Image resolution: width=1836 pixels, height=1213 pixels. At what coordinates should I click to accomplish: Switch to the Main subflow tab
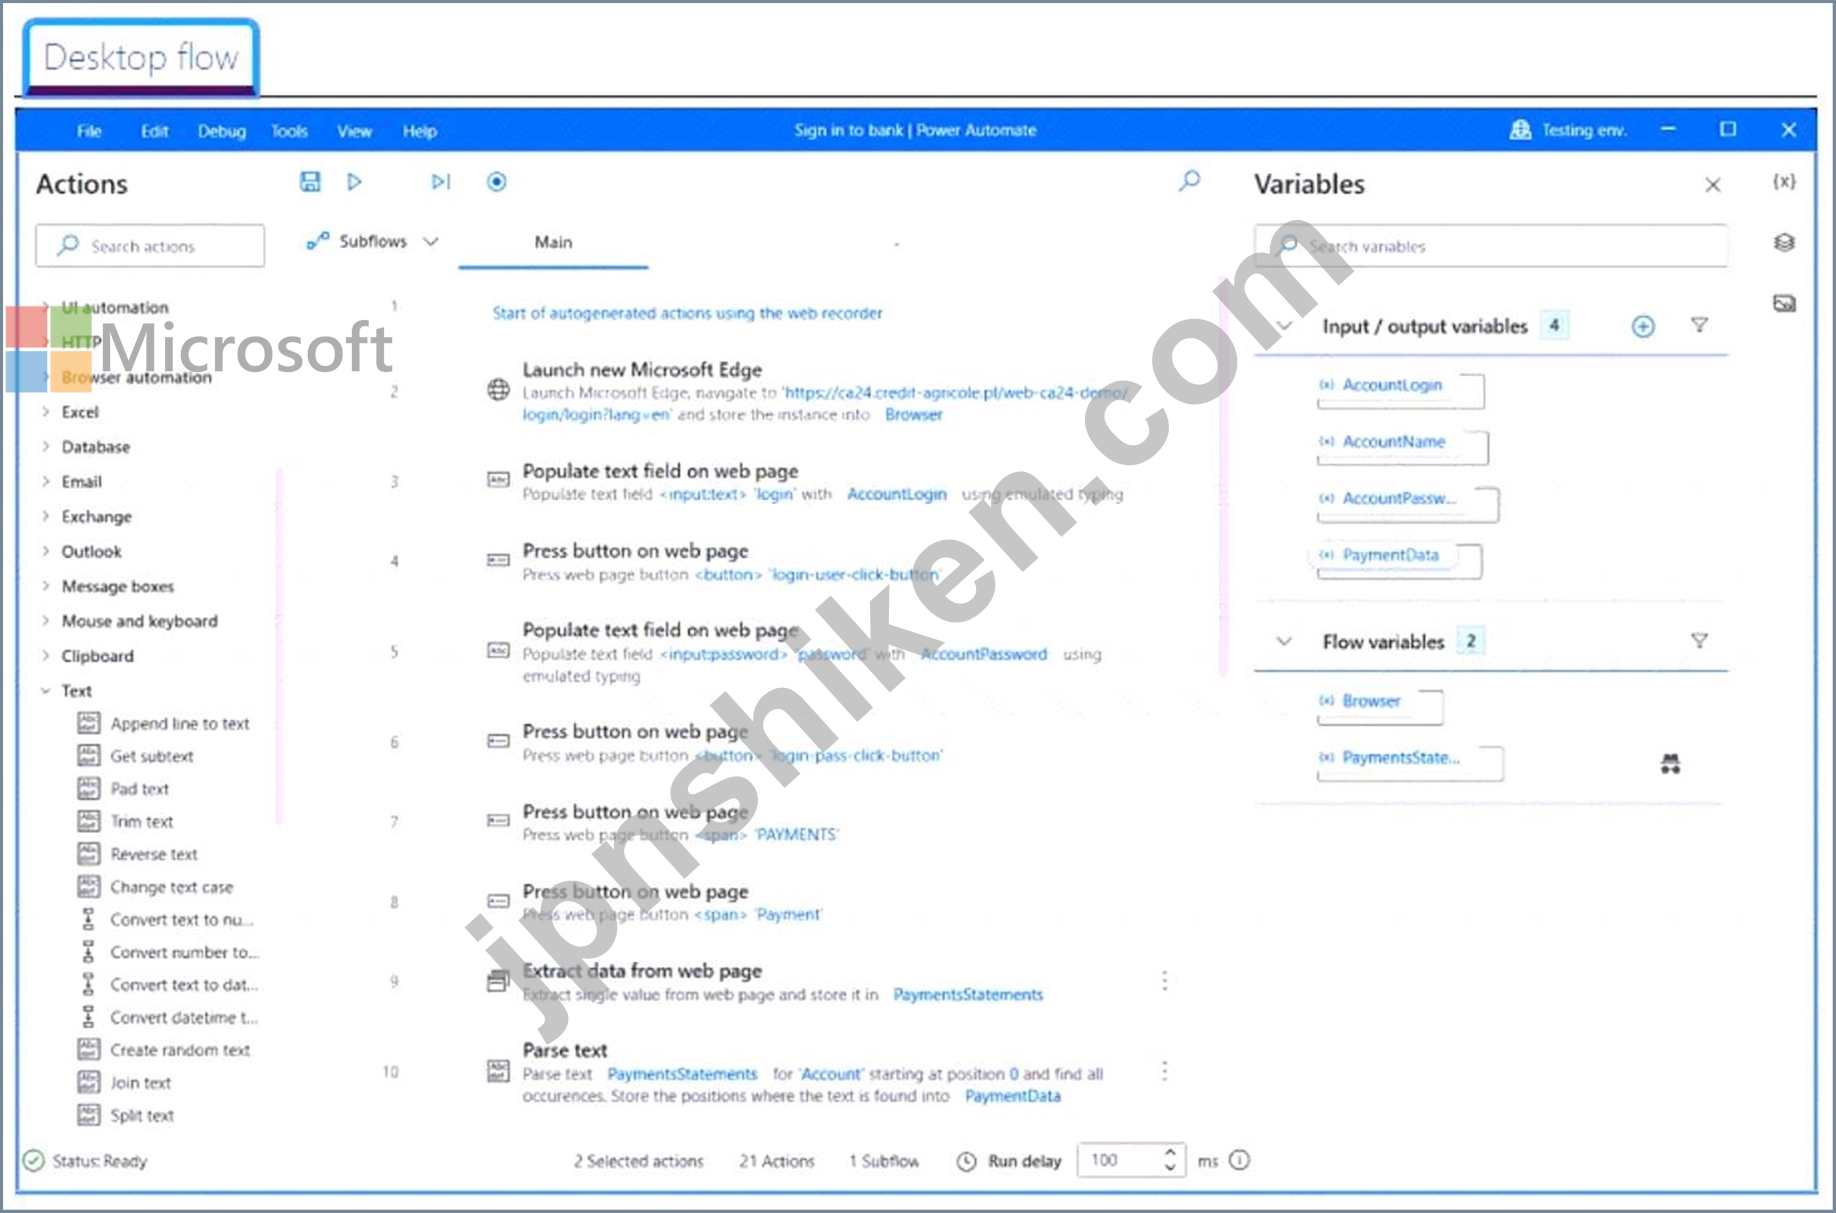(x=553, y=242)
